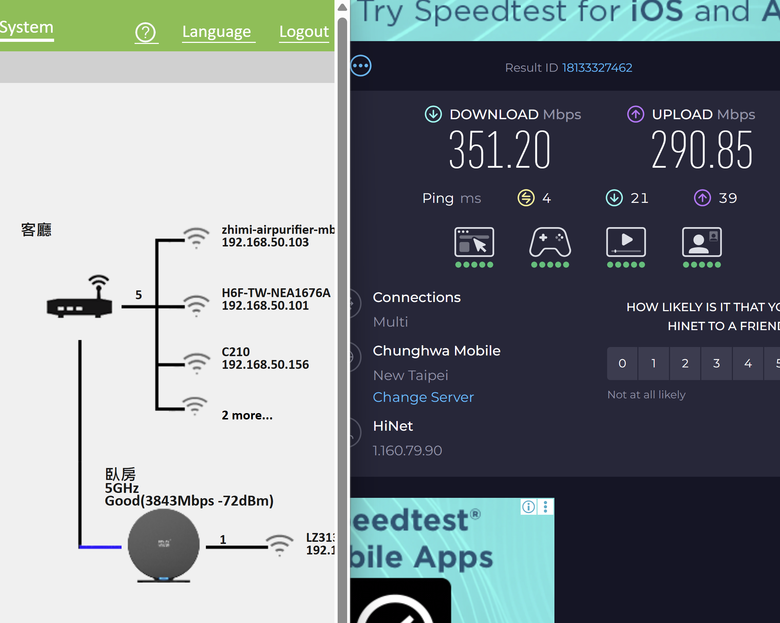
Task: Select client IP 192.168.50.103
Action: coord(265,242)
